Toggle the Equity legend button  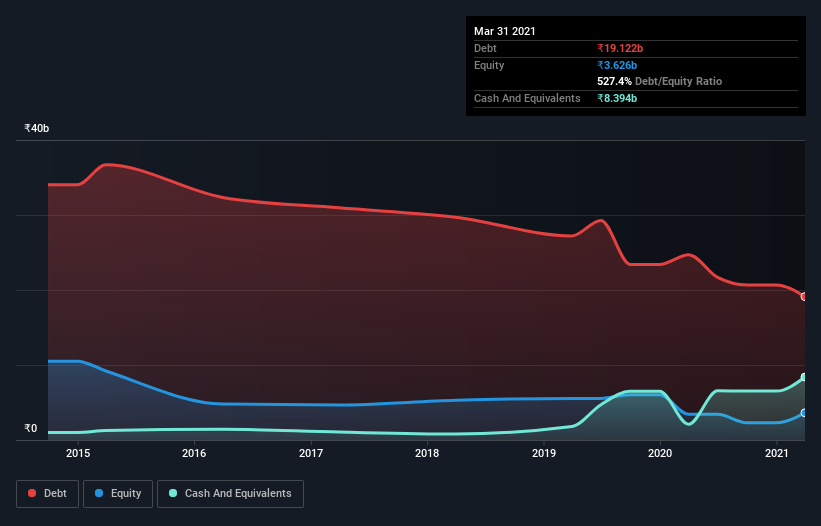click(x=118, y=494)
